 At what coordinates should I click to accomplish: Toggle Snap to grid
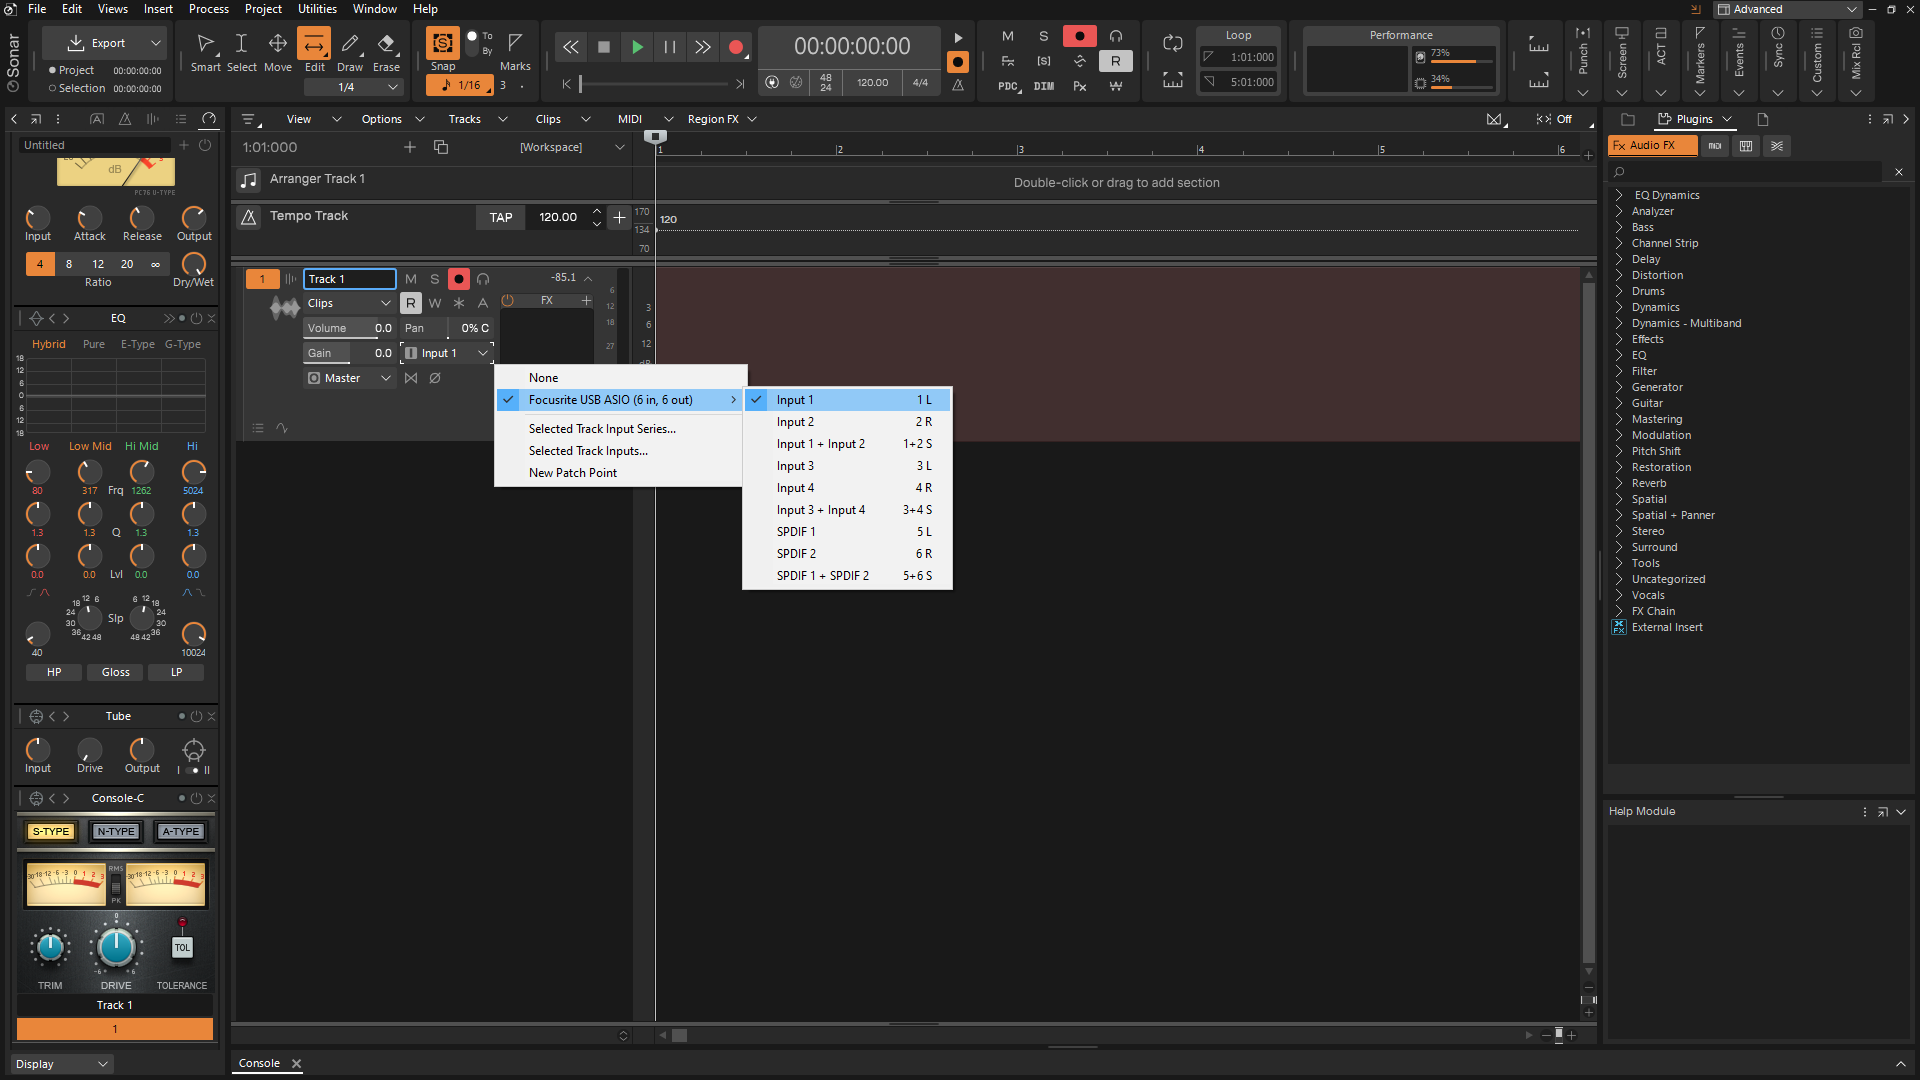tap(443, 44)
